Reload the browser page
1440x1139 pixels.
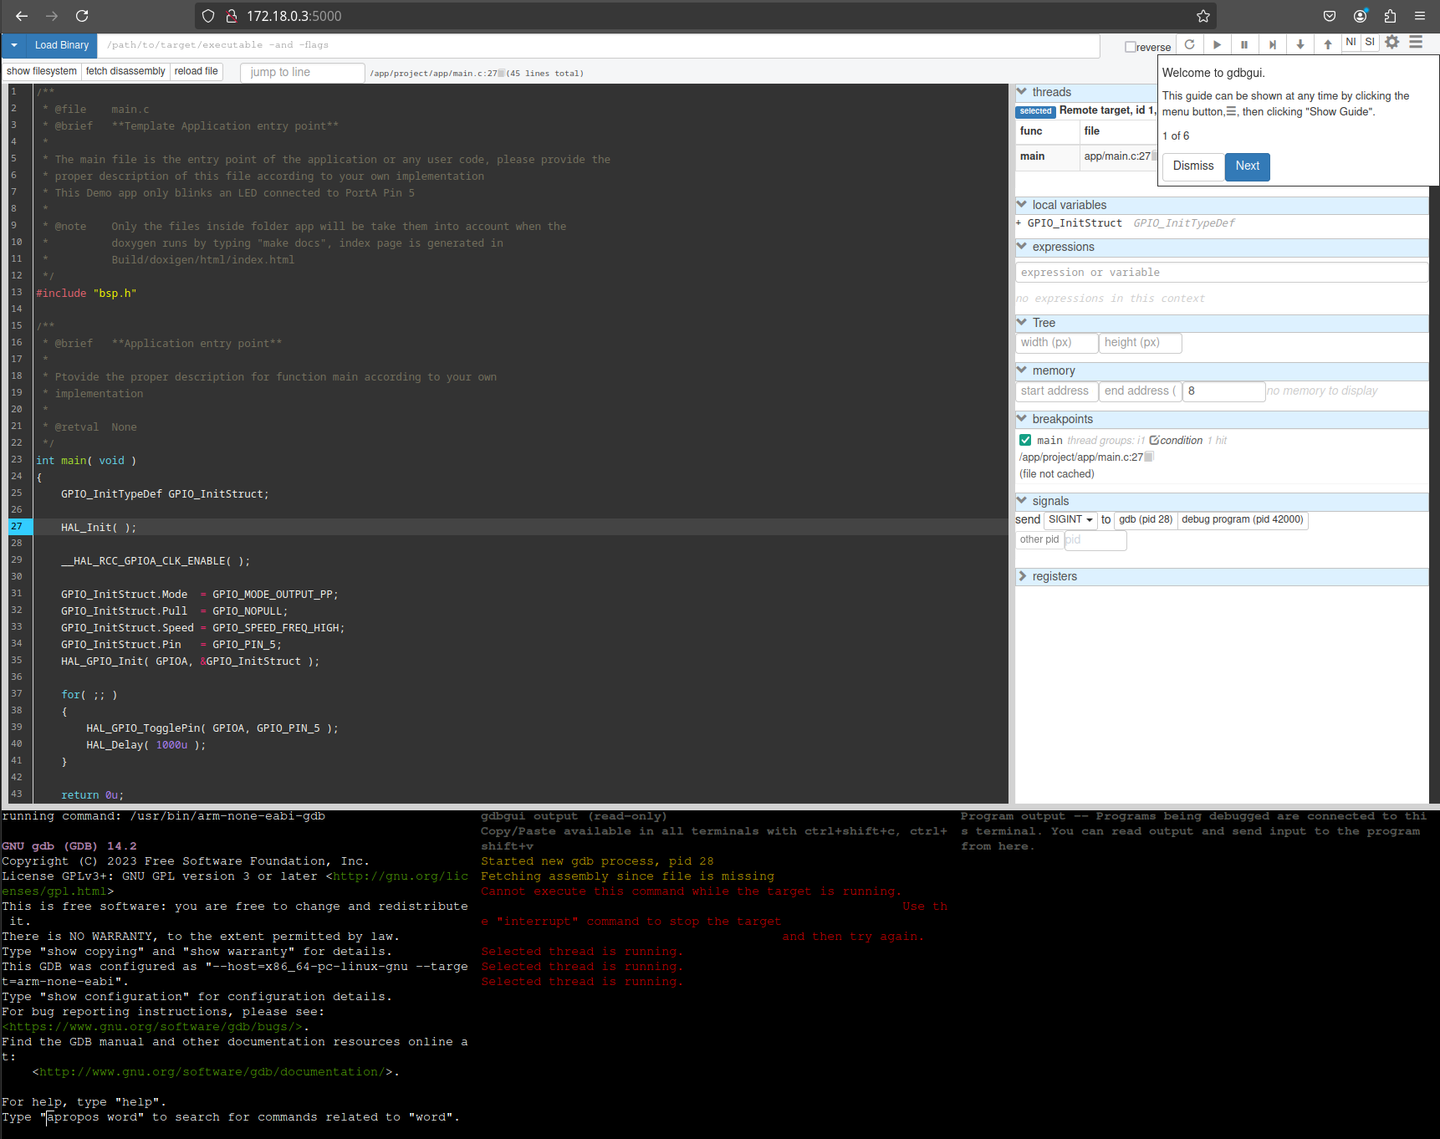tap(82, 16)
